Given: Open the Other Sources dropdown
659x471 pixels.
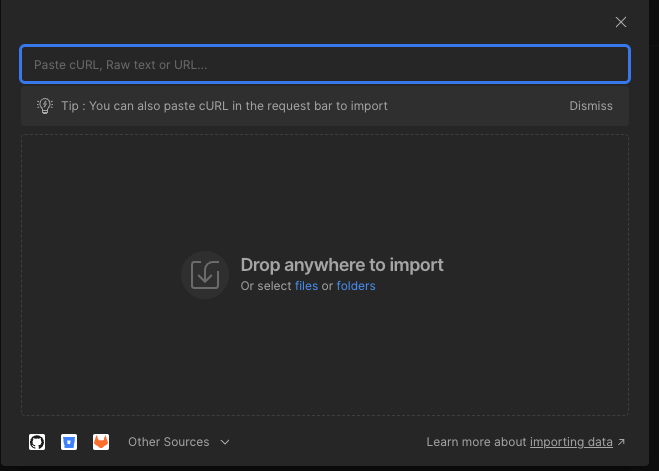Looking at the screenshot, I should coord(169,442).
